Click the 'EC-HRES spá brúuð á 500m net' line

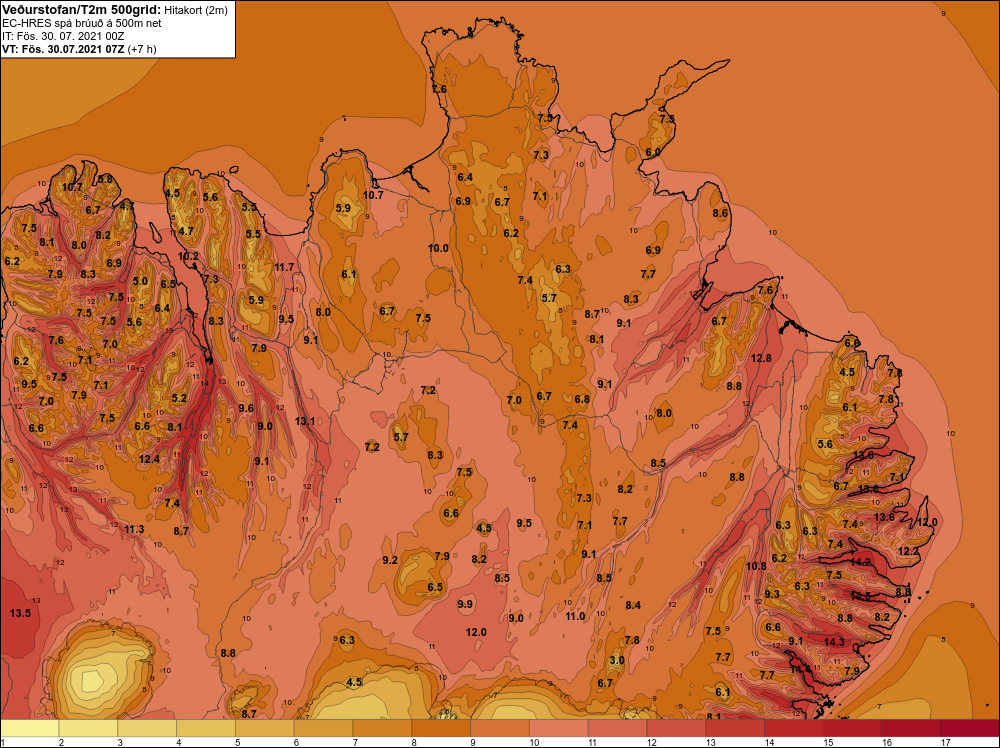(82, 23)
